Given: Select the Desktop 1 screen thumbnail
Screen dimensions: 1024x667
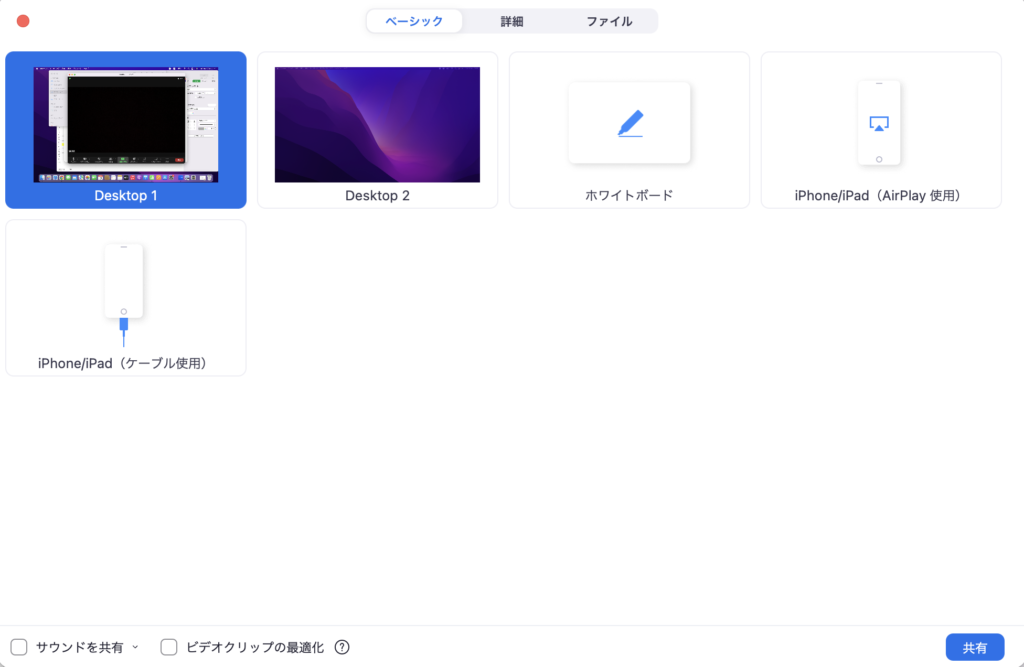Looking at the screenshot, I should (126, 124).
